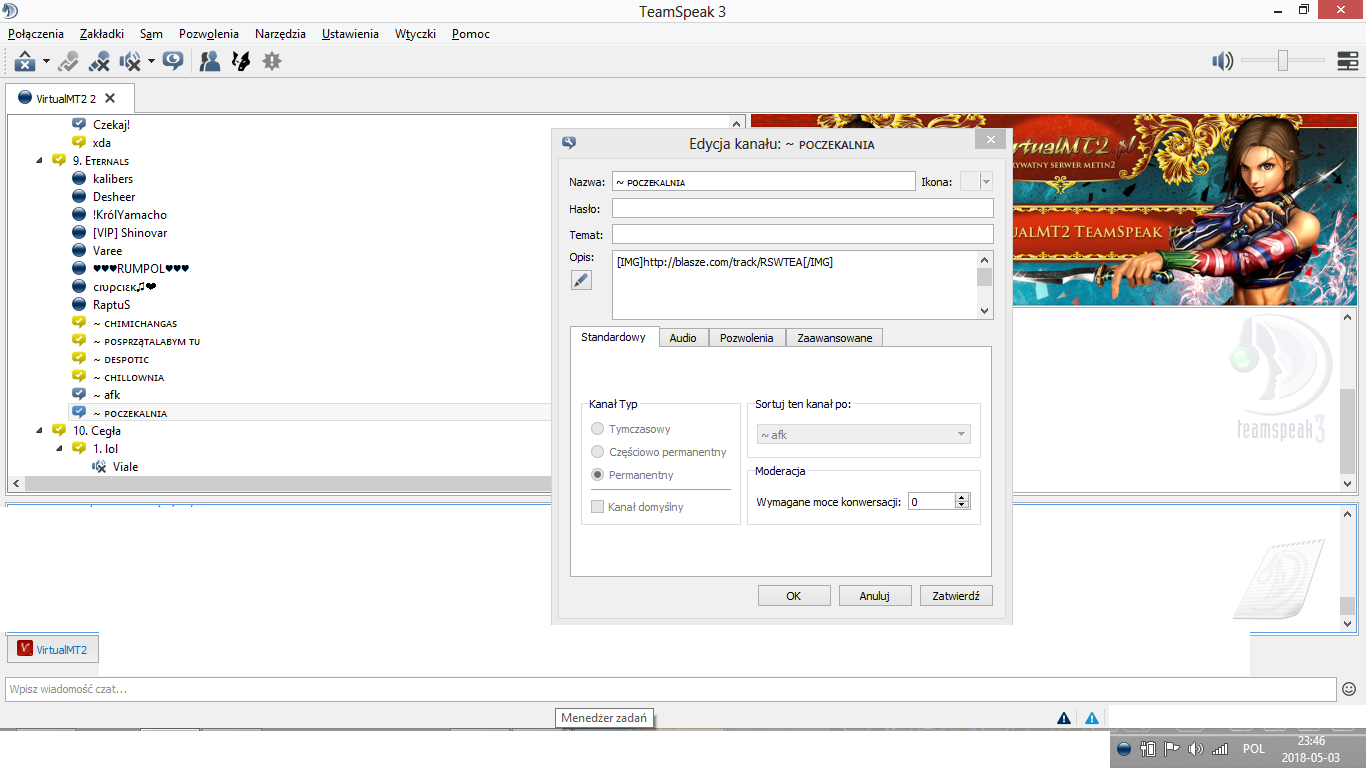Image resolution: width=1366 pixels, height=768 pixels.
Task: Click the VirtualMT2 chat tab at bottom
Action: point(53,649)
